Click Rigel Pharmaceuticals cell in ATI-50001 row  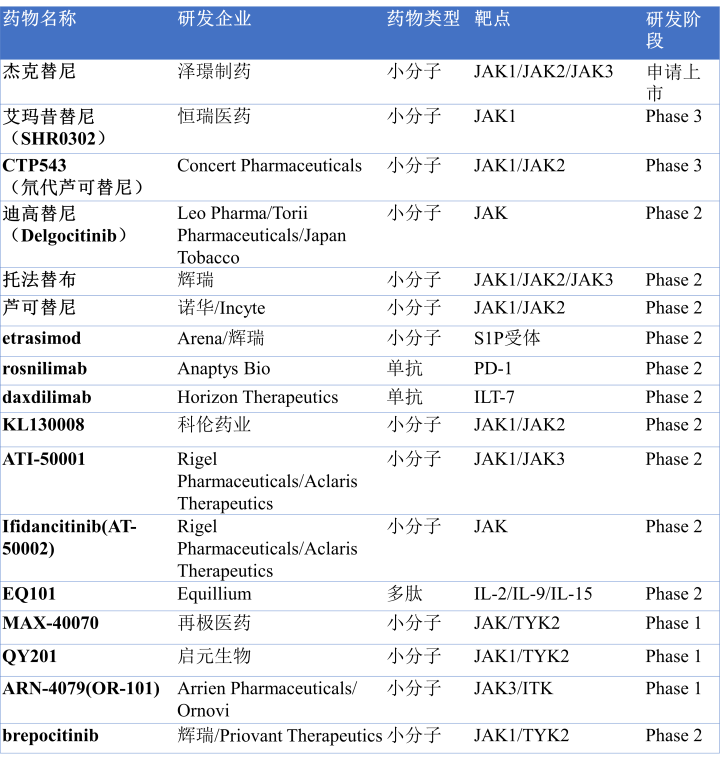(x=267, y=481)
